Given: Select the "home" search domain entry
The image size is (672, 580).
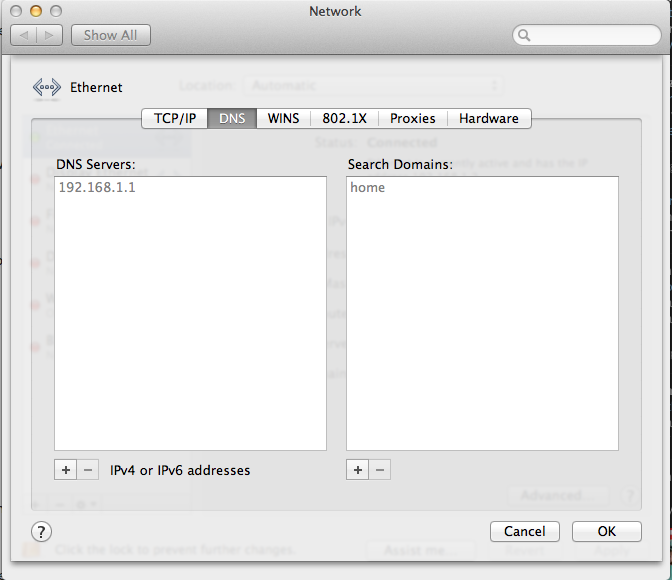Looking at the screenshot, I should 367,188.
